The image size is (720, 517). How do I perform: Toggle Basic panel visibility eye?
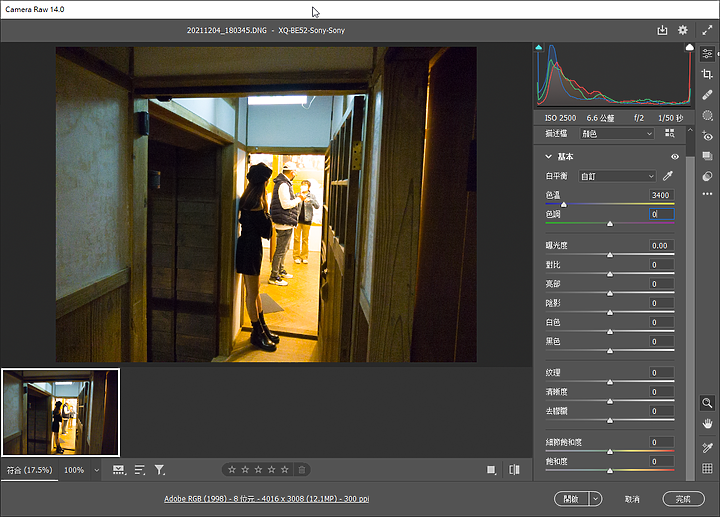tap(675, 157)
